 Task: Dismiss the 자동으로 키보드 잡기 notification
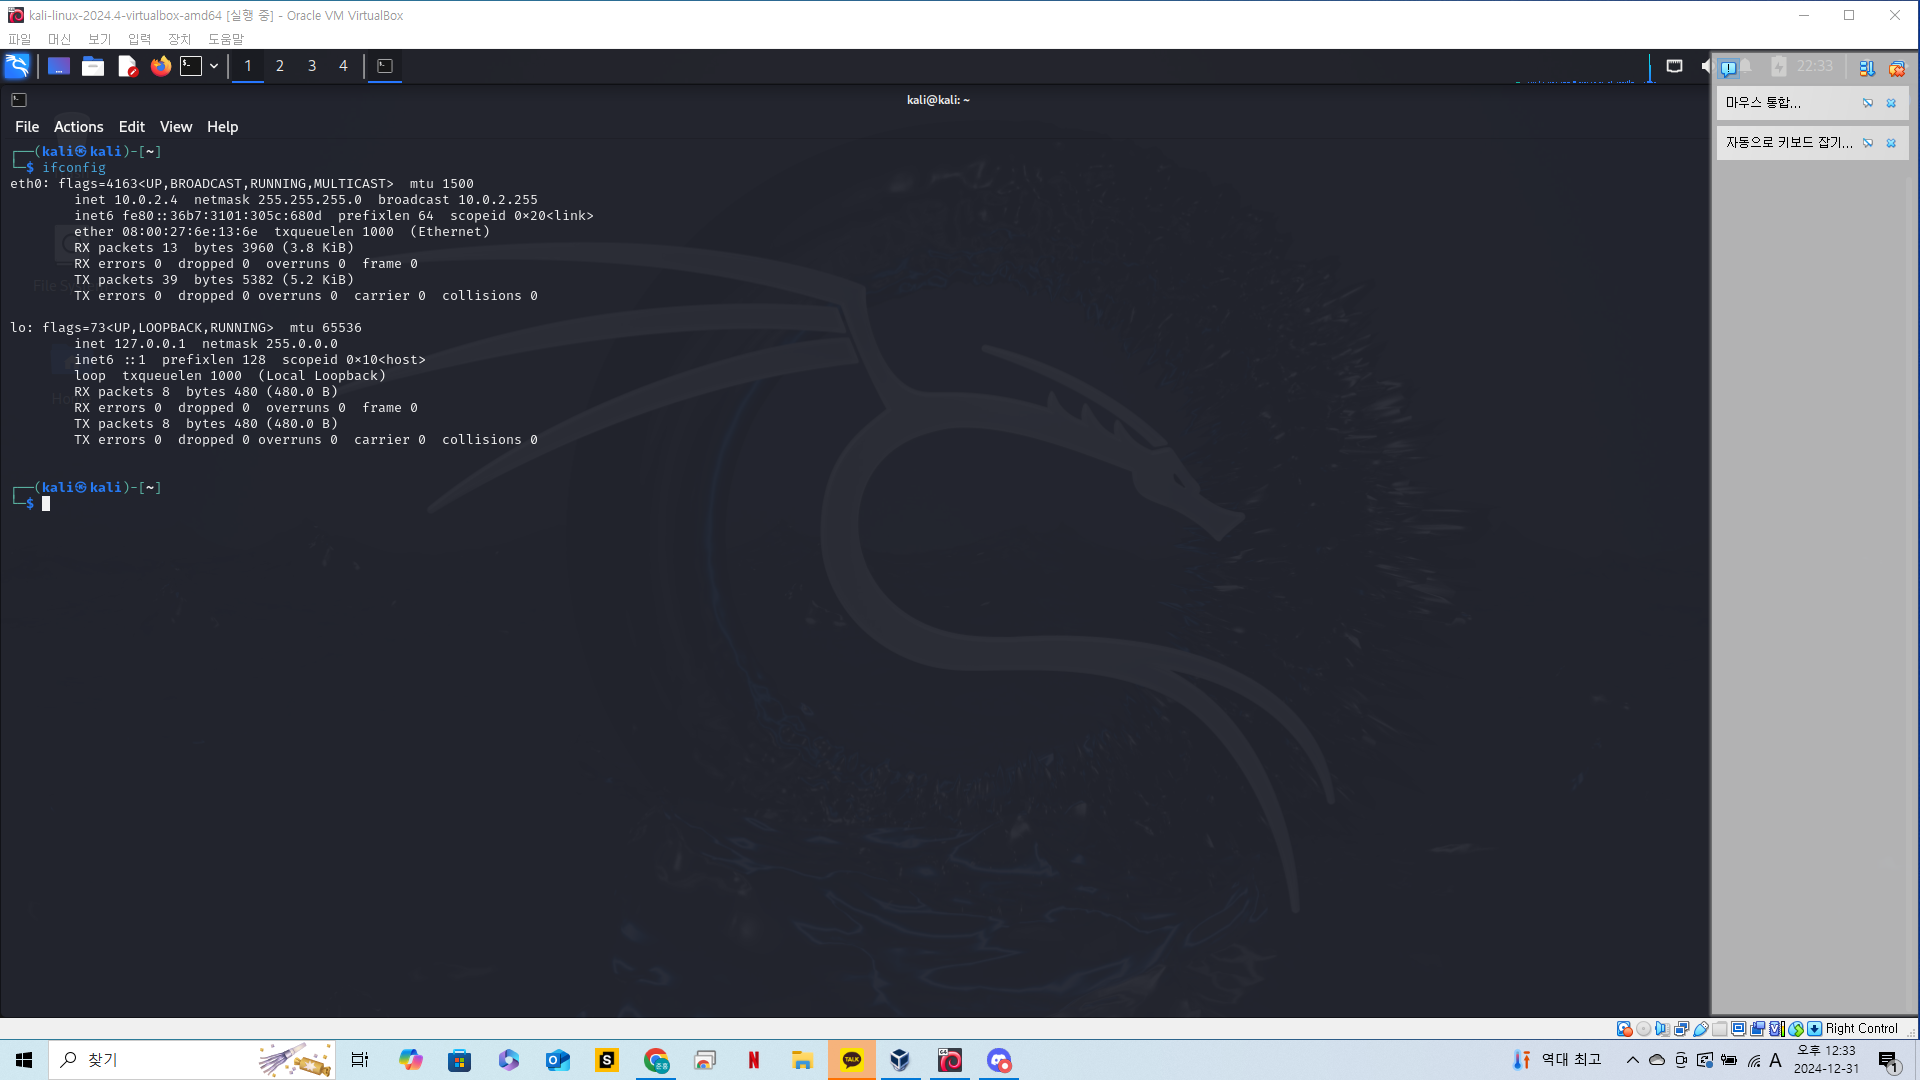[1891, 143]
